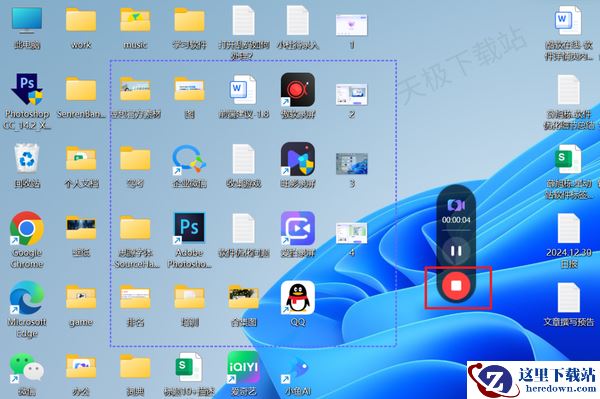Select the QQ penguin shortcut
The height and width of the screenshot is (399, 600).
[x=298, y=298]
